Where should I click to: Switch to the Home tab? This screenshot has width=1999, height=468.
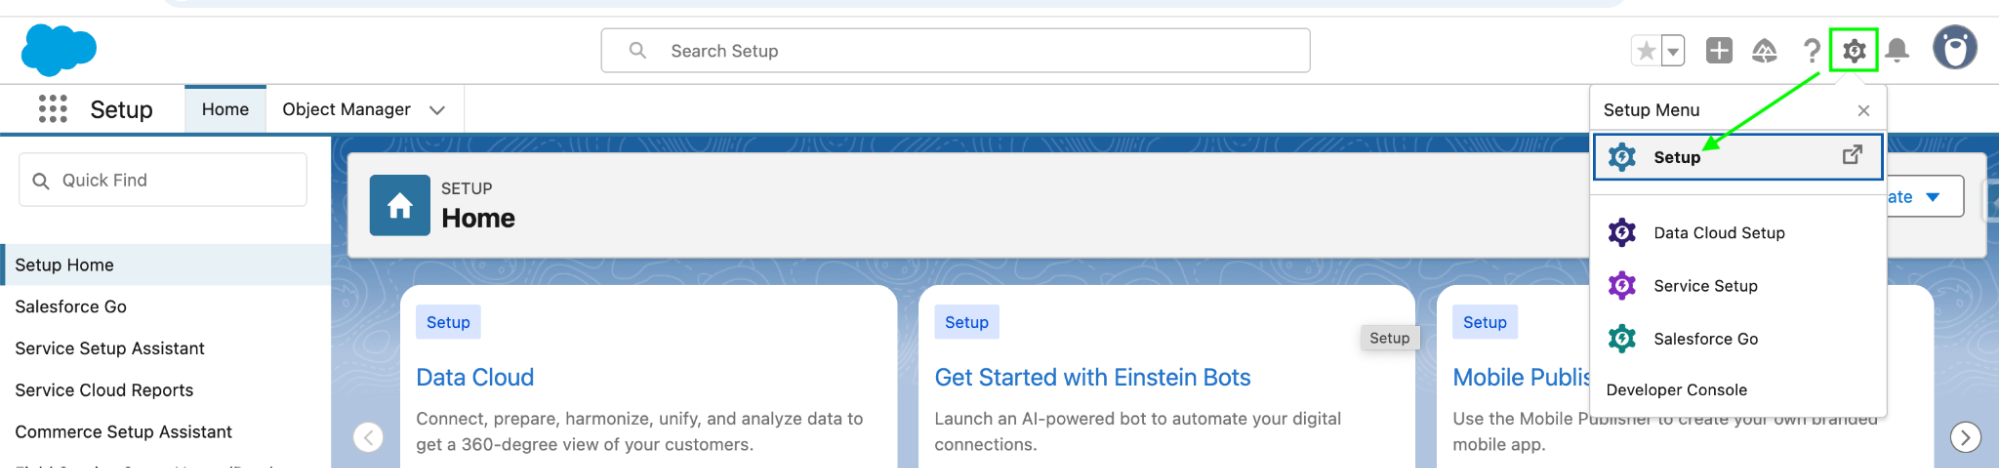pyautogui.click(x=225, y=109)
